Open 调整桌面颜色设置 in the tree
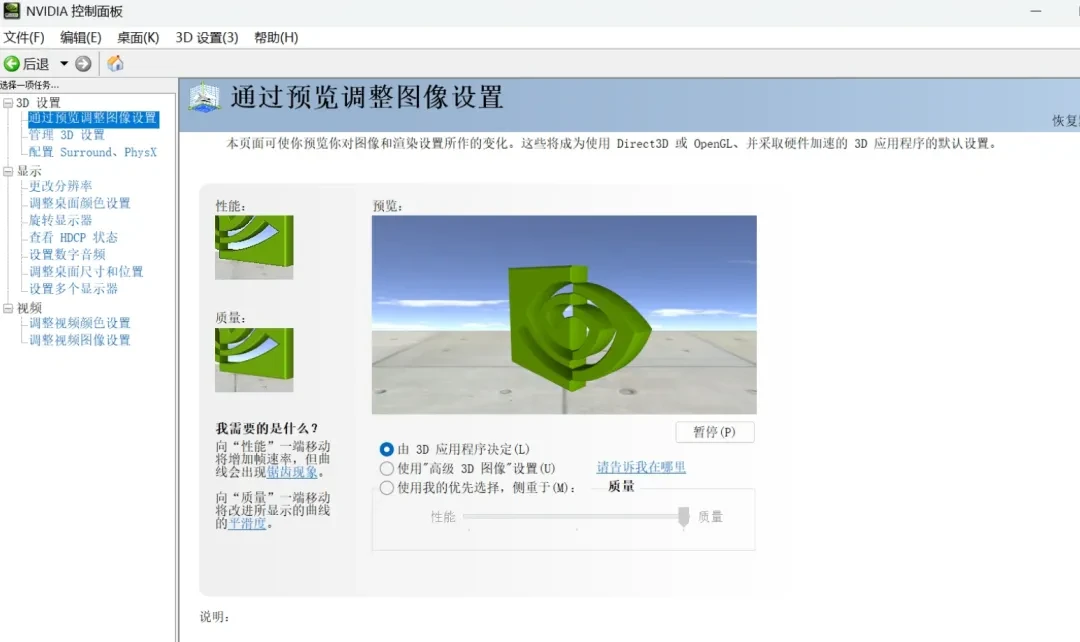Image resolution: width=1080 pixels, height=642 pixels. (79, 203)
